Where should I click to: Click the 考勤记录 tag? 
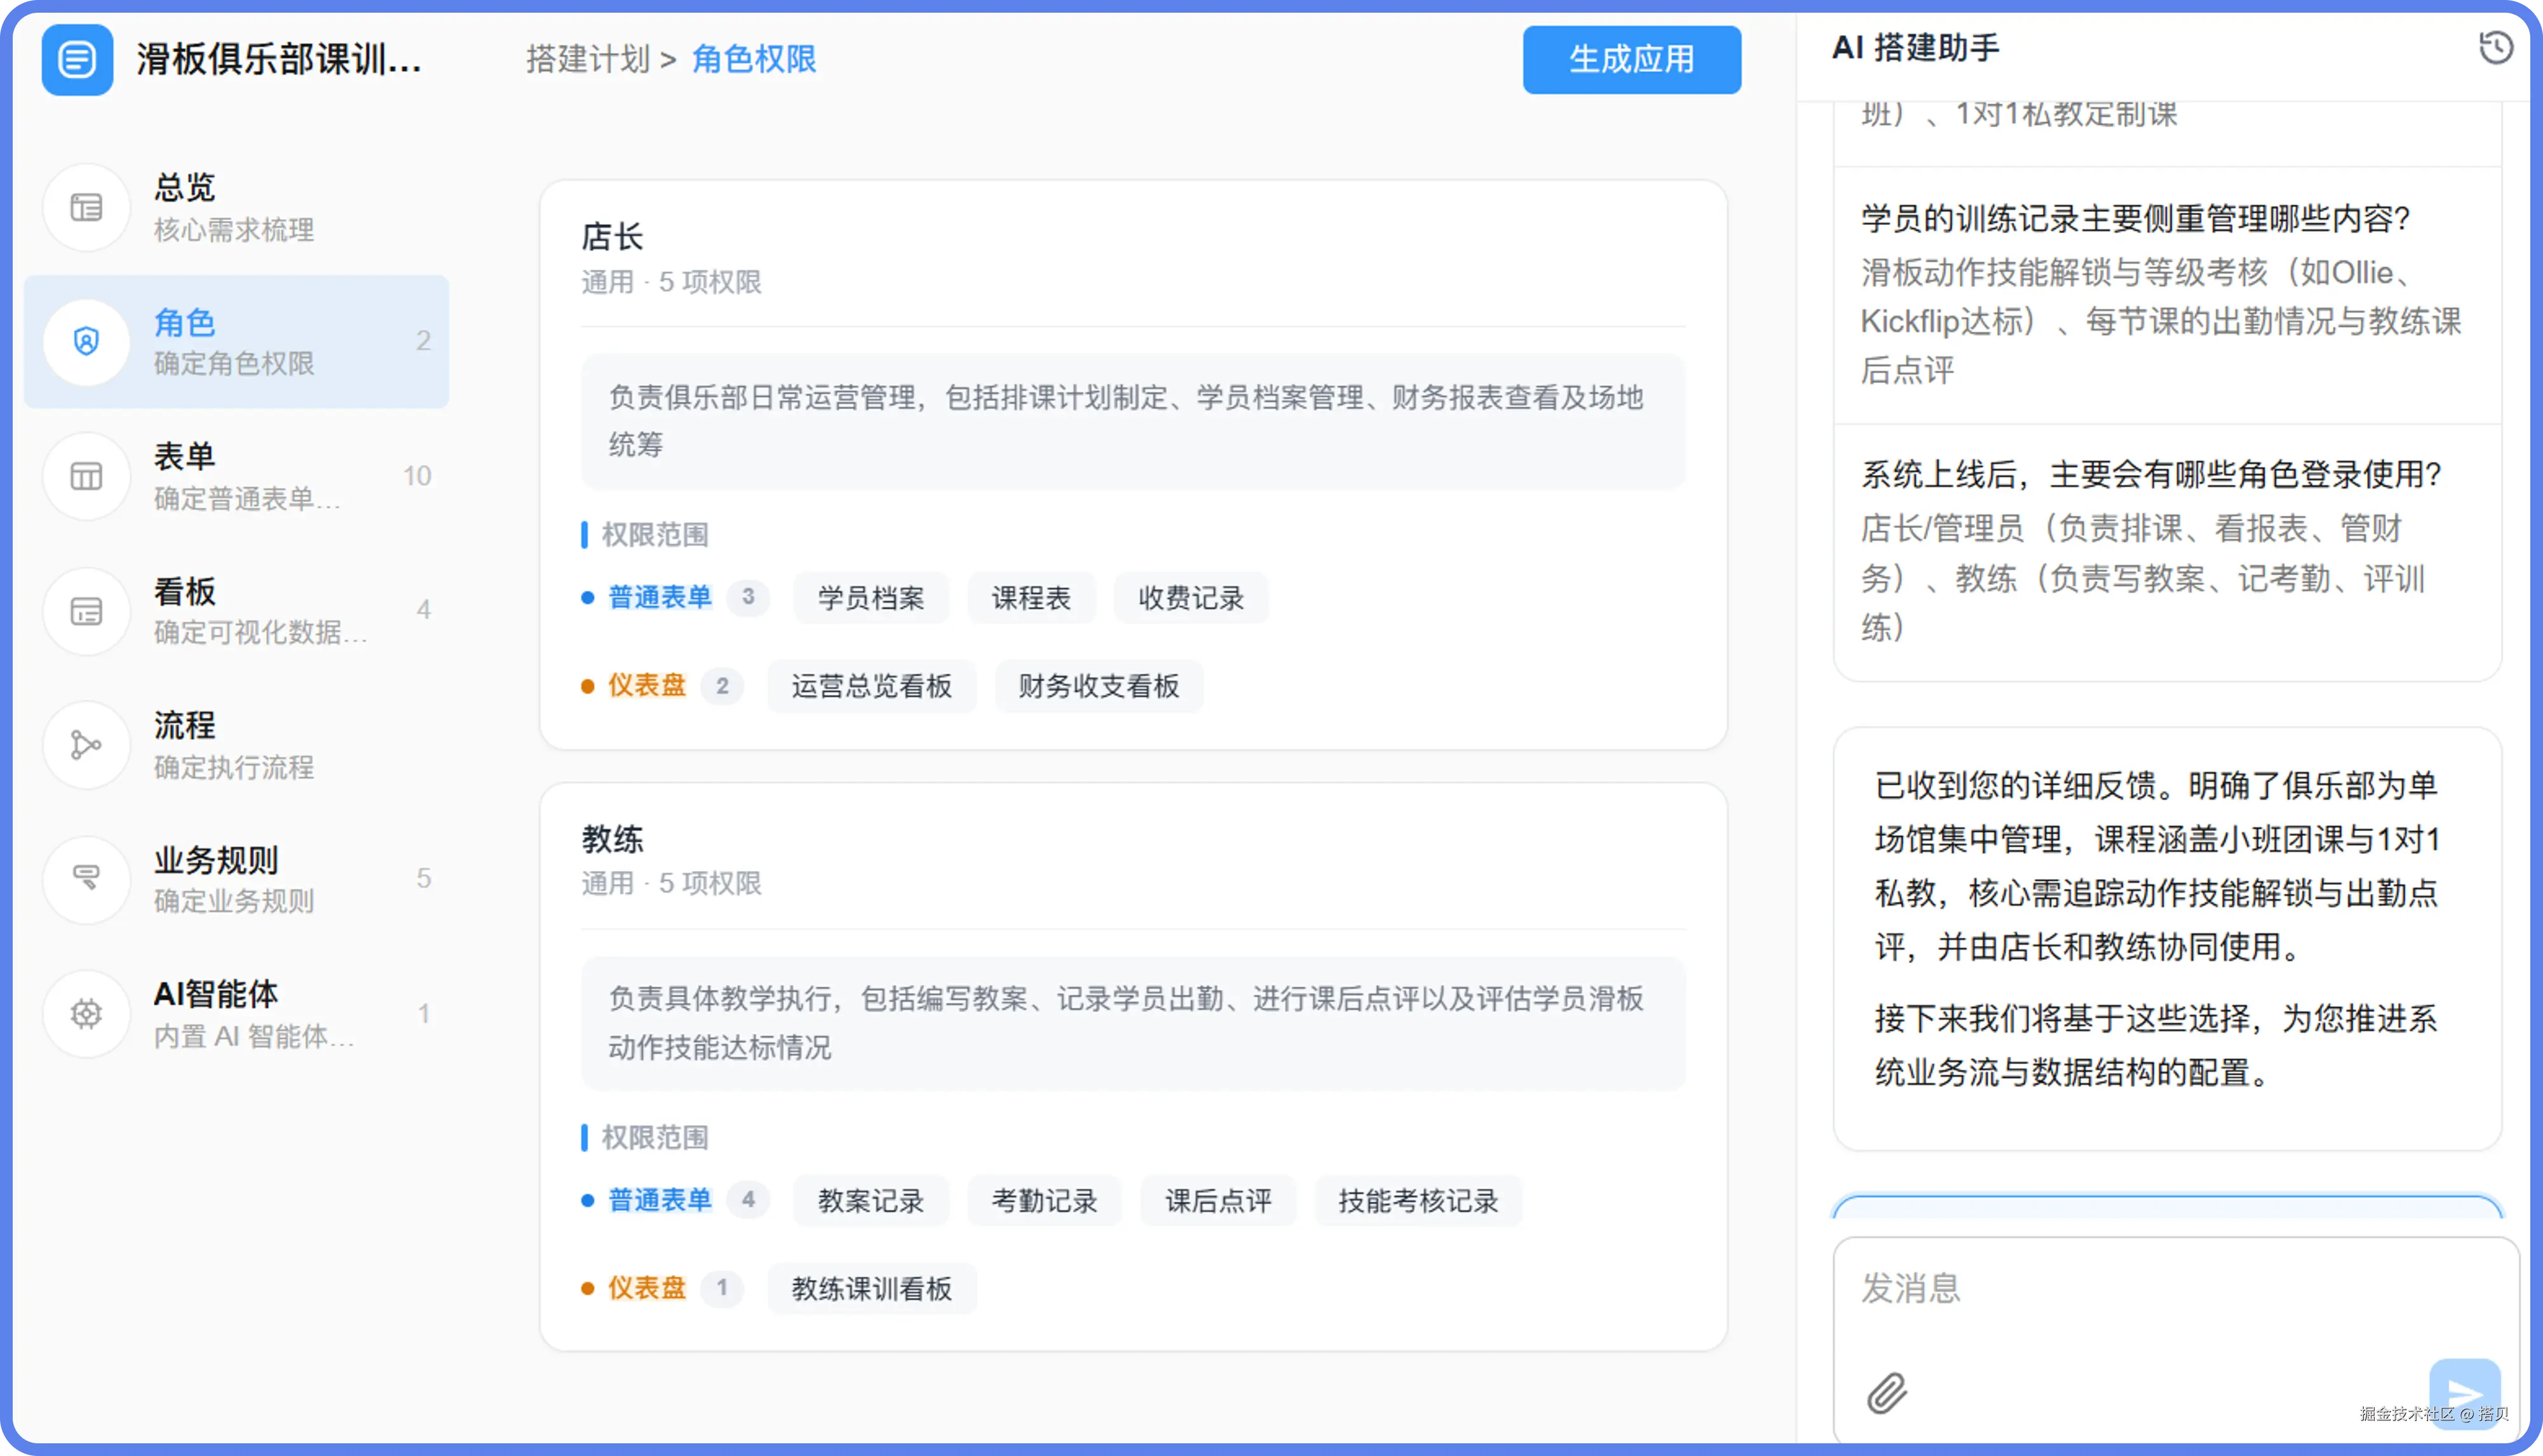[x=1044, y=1201]
